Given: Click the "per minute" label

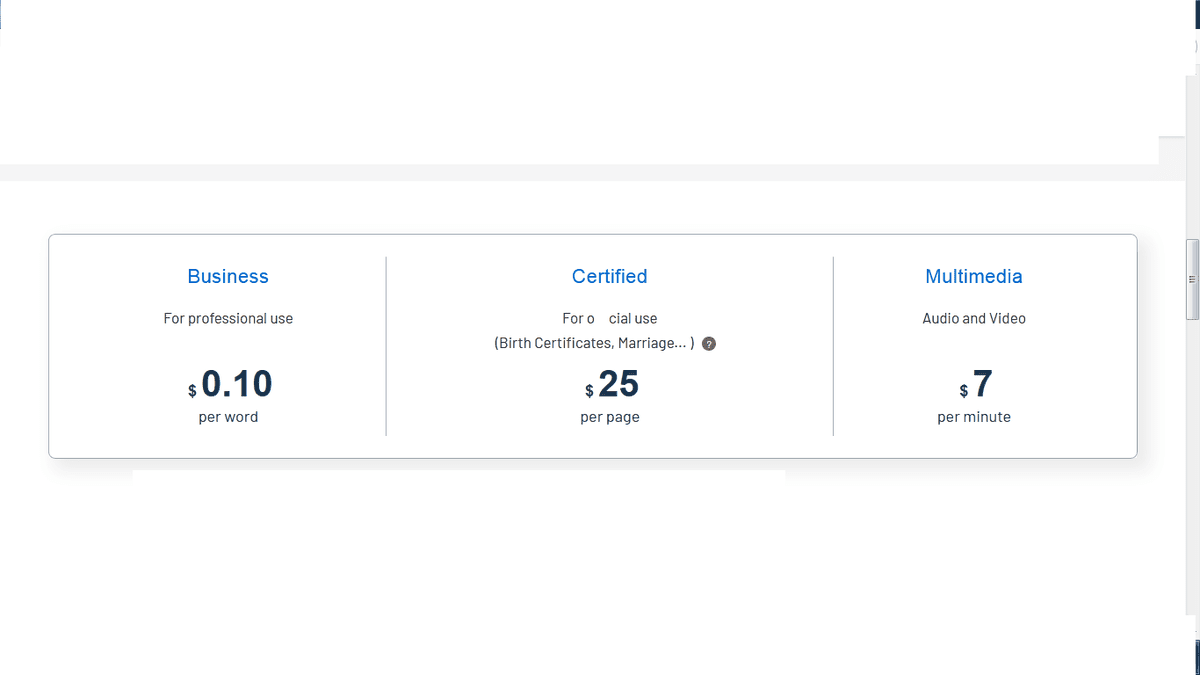Looking at the screenshot, I should 974,417.
